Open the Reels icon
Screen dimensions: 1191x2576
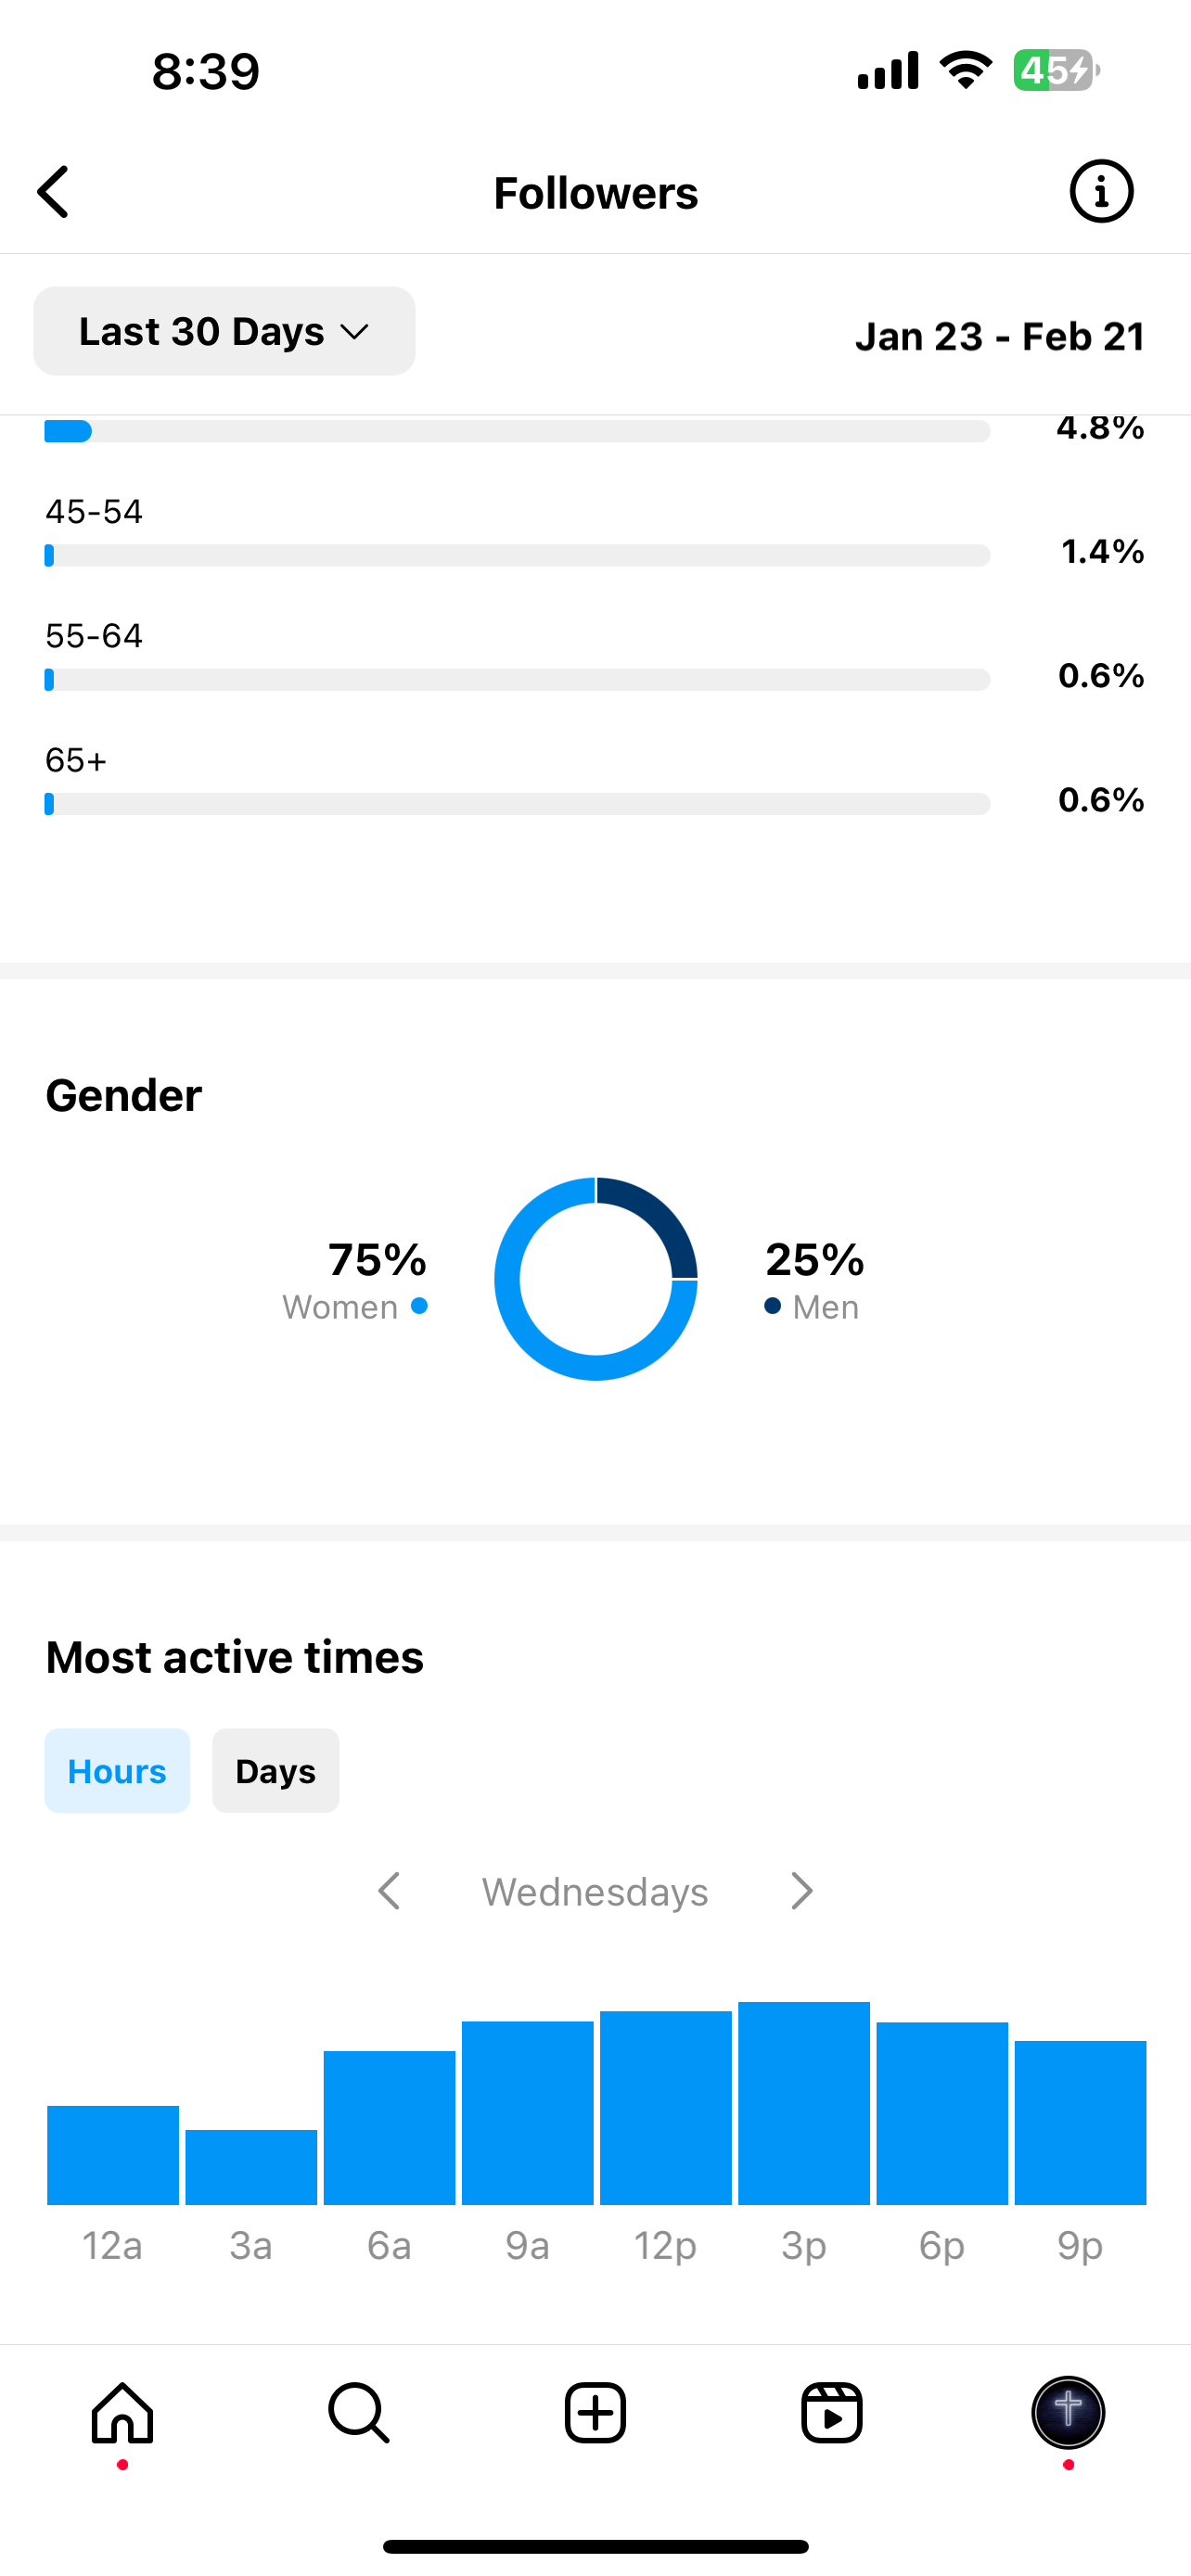pos(831,2413)
